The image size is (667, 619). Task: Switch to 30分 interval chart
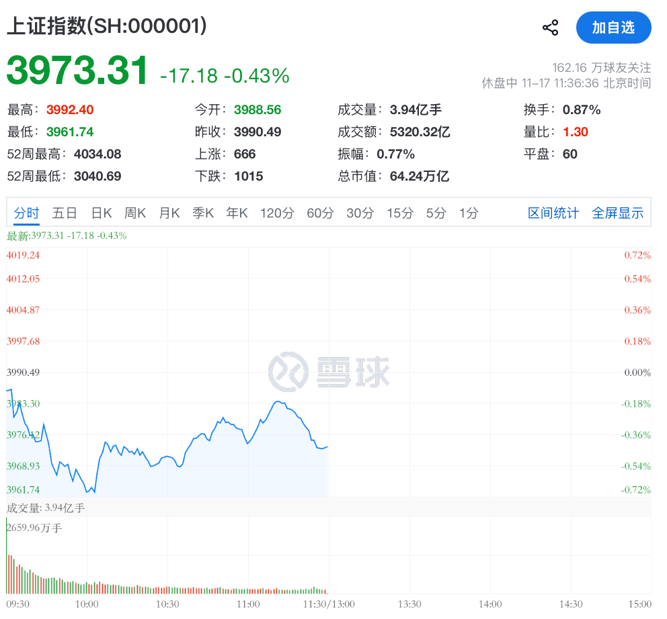[360, 213]
